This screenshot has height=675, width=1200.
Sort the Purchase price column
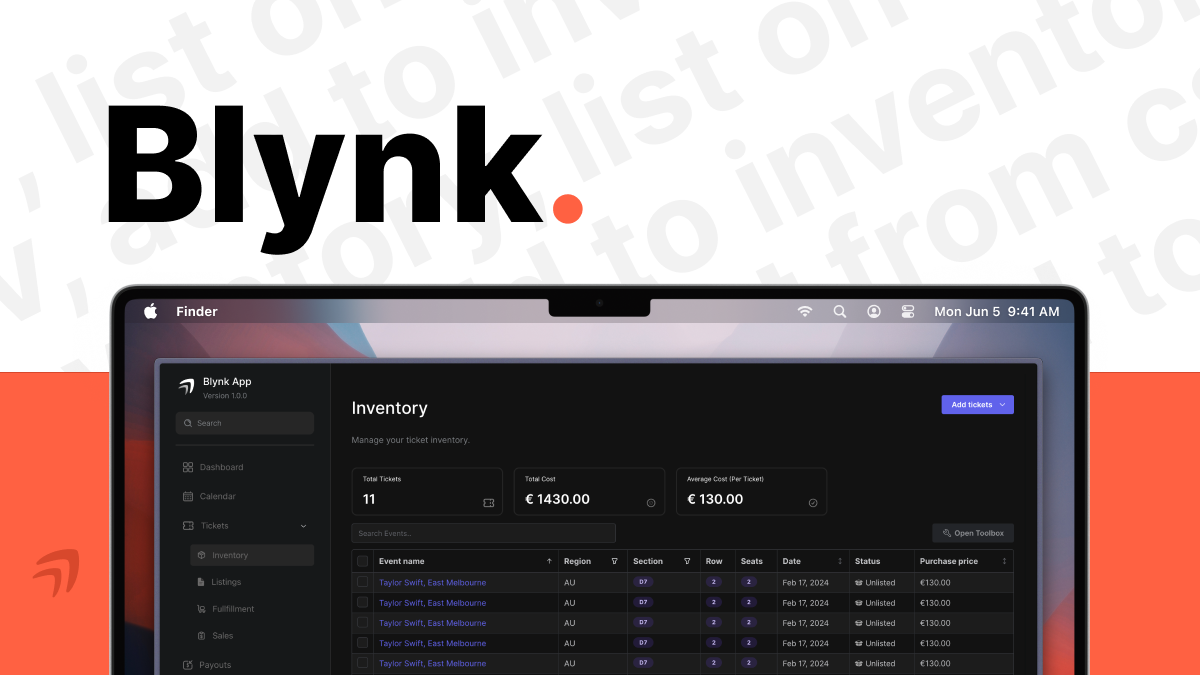click(x=1004, y=561)
